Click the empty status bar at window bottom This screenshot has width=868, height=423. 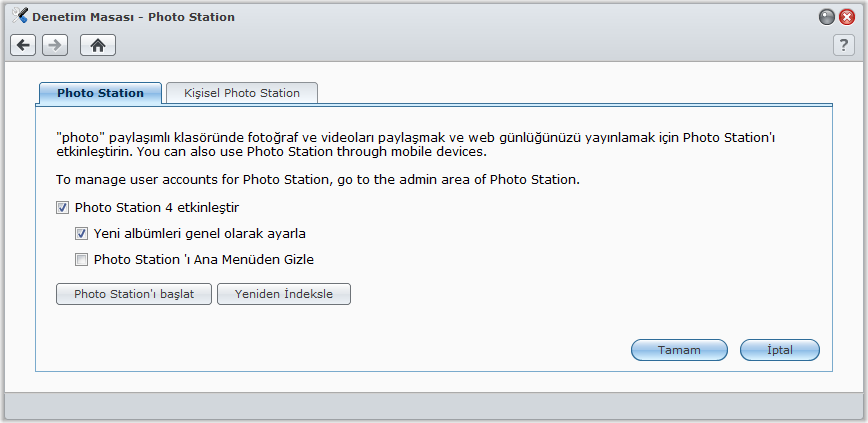[x=434, y=405]
